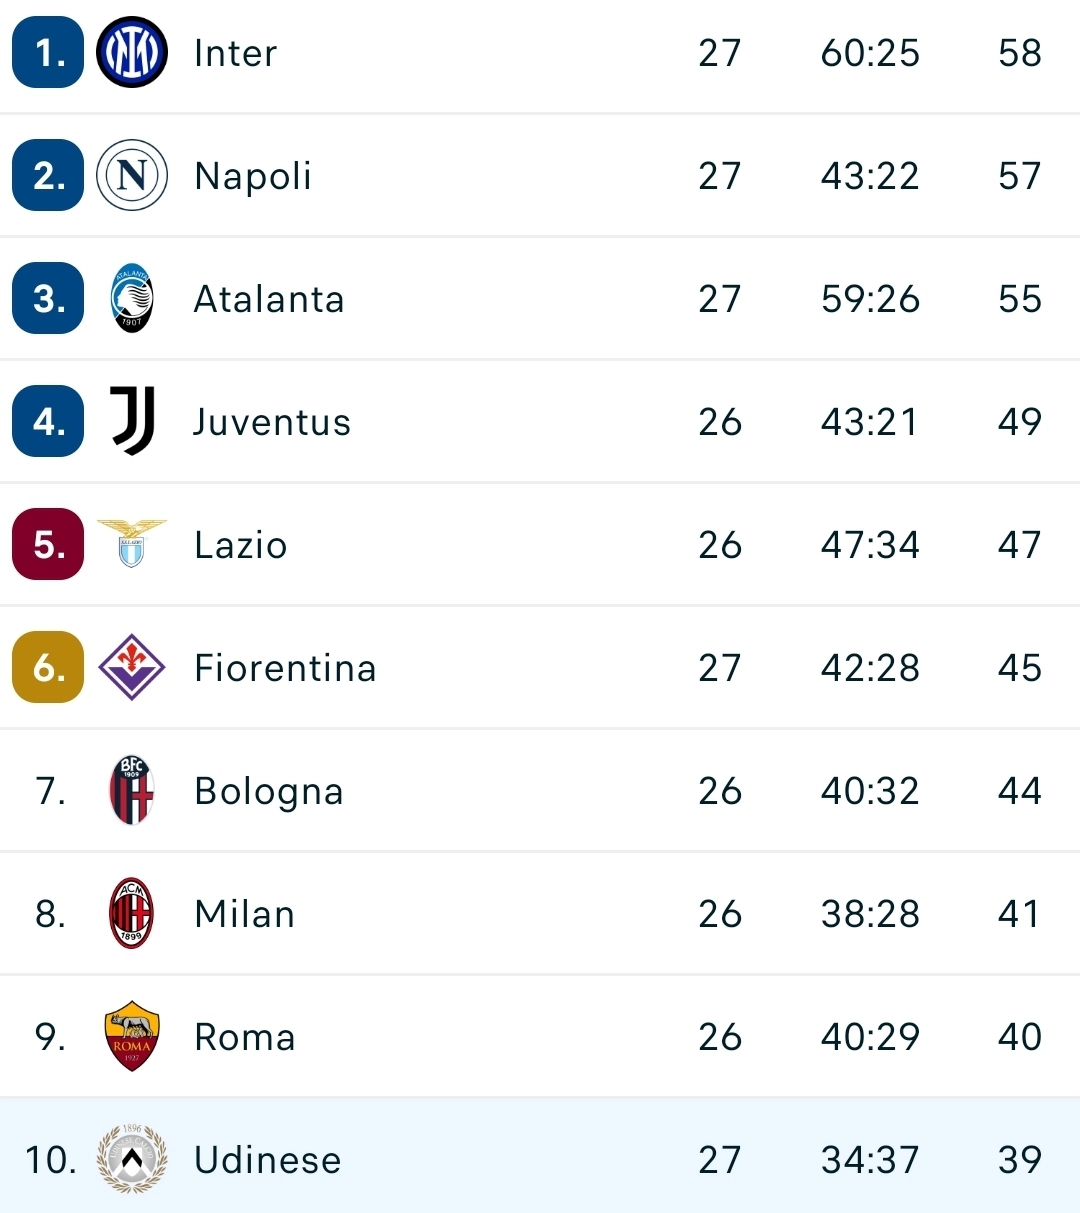Select the gold rank 6 badge
This screenshot has width=1080, height=1213.
(48, 667)
